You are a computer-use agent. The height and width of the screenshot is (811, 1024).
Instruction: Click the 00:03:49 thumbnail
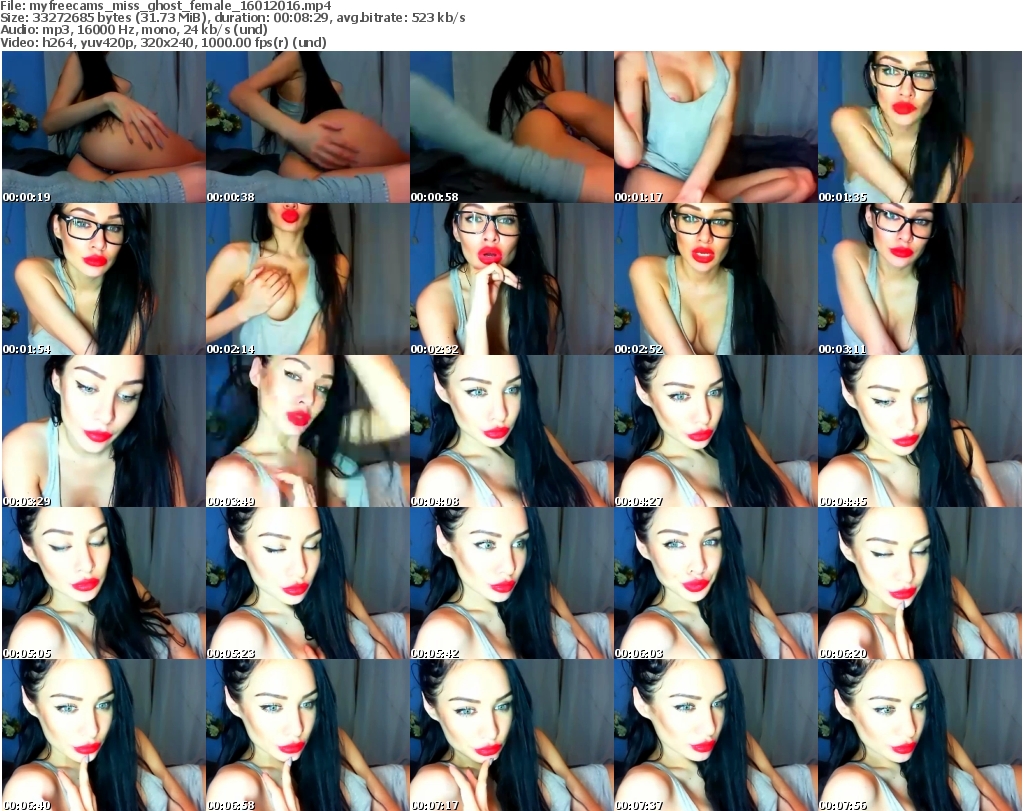pos(308,431)
